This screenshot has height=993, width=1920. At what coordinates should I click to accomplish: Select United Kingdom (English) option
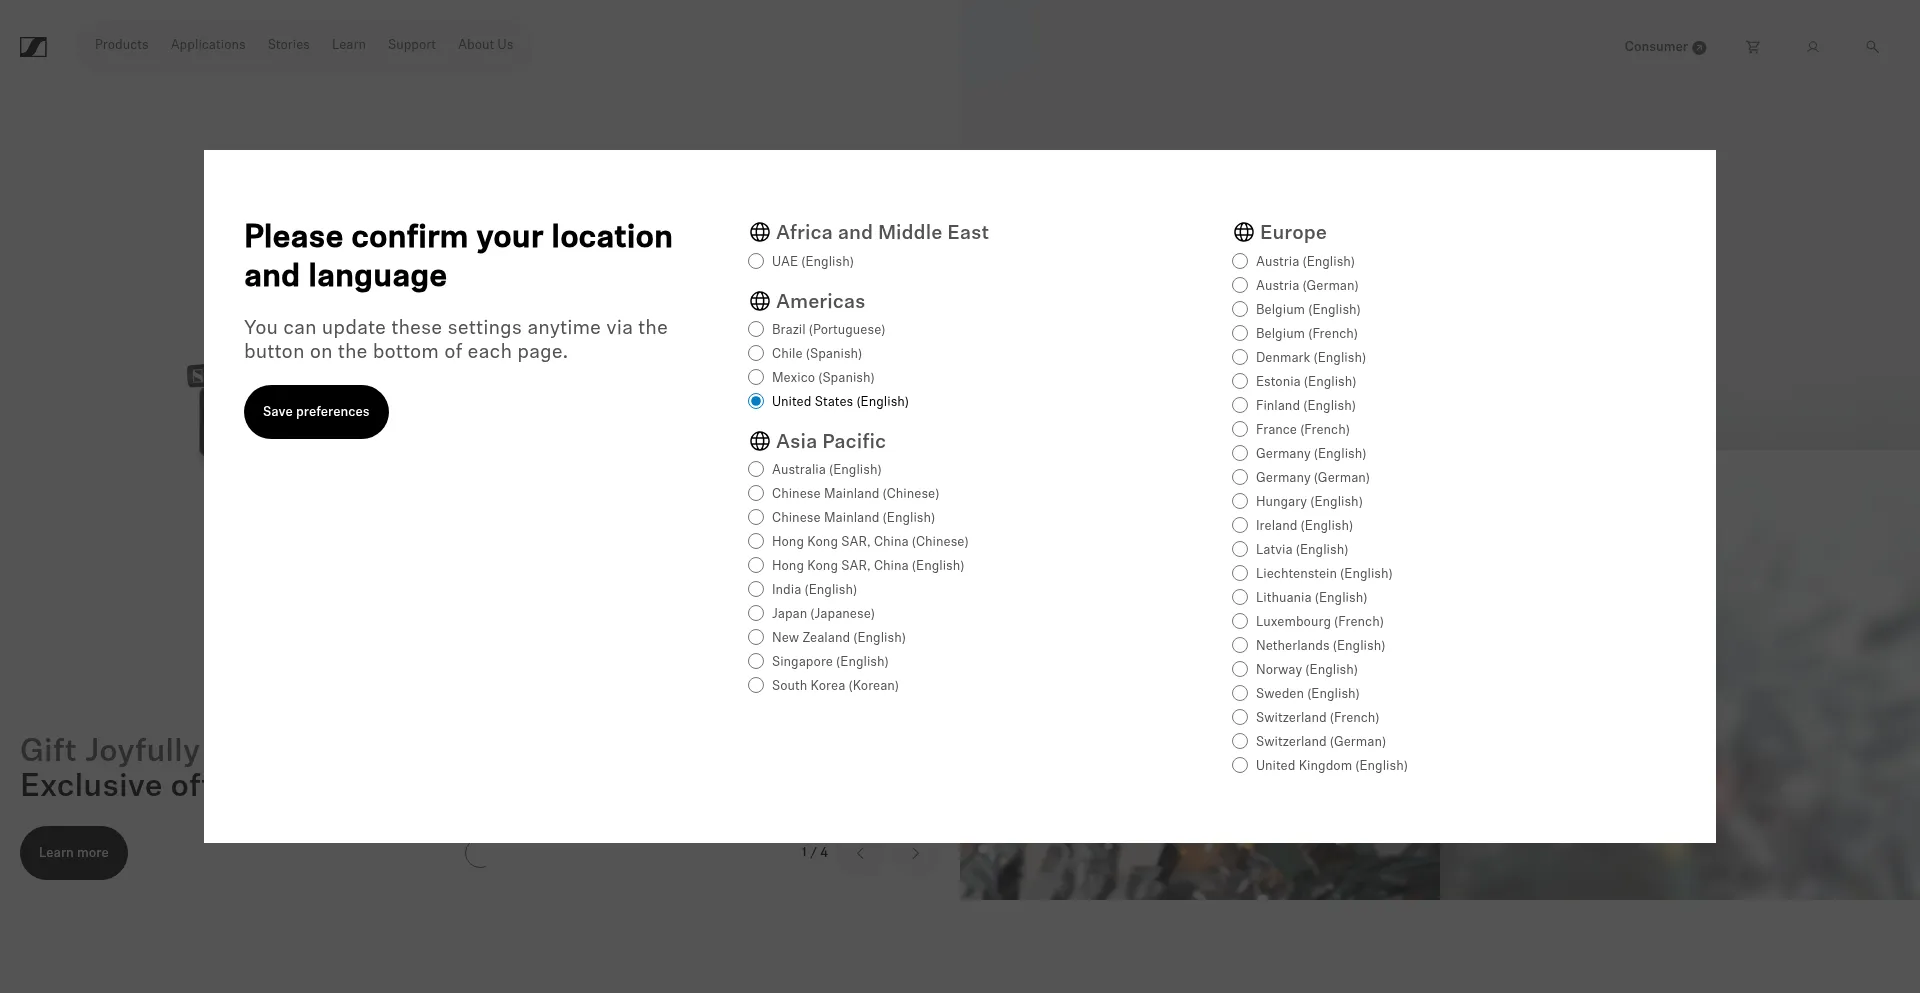click(x=1240, y=766)
